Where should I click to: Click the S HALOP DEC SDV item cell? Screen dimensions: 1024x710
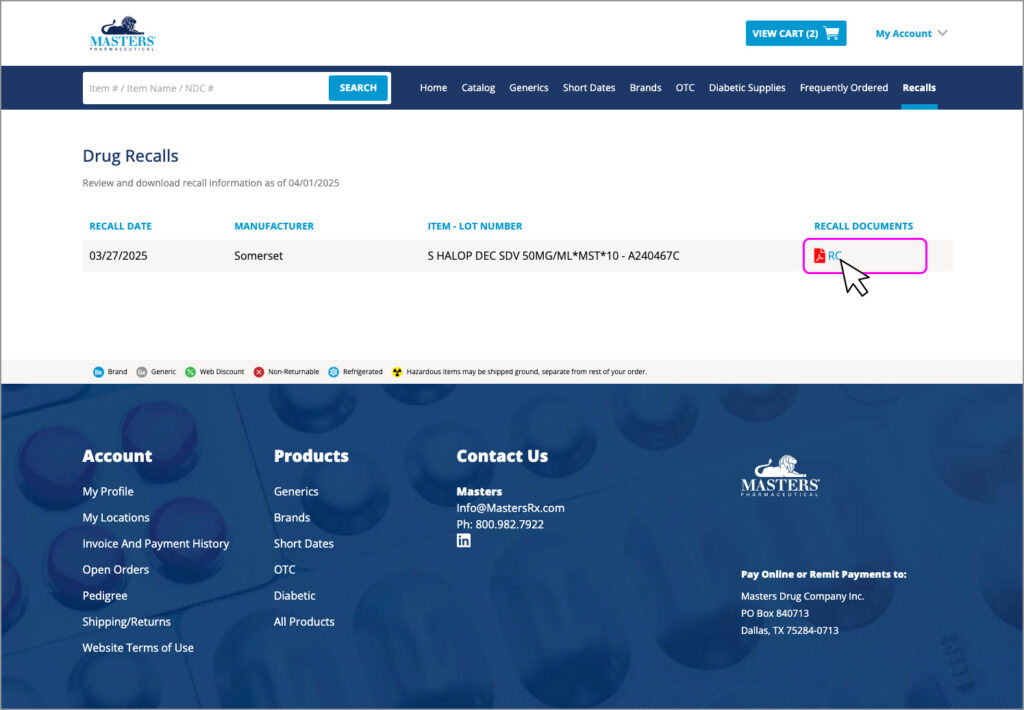pyautogui.click(x=553, y=255)
